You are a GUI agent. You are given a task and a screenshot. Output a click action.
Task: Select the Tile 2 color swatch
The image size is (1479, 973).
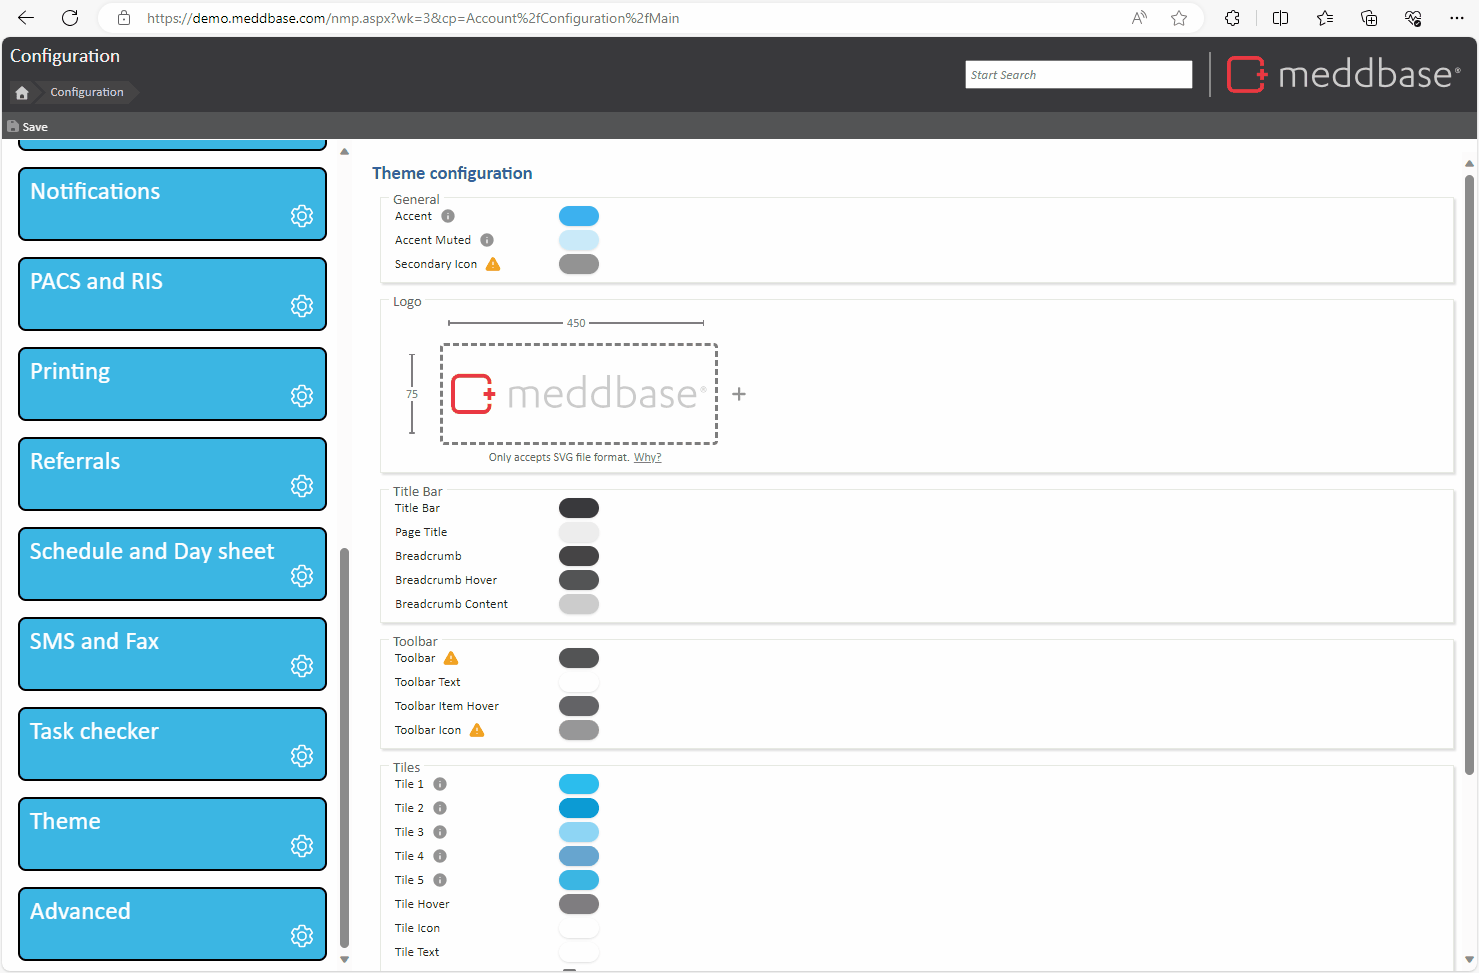coord(578,808)
